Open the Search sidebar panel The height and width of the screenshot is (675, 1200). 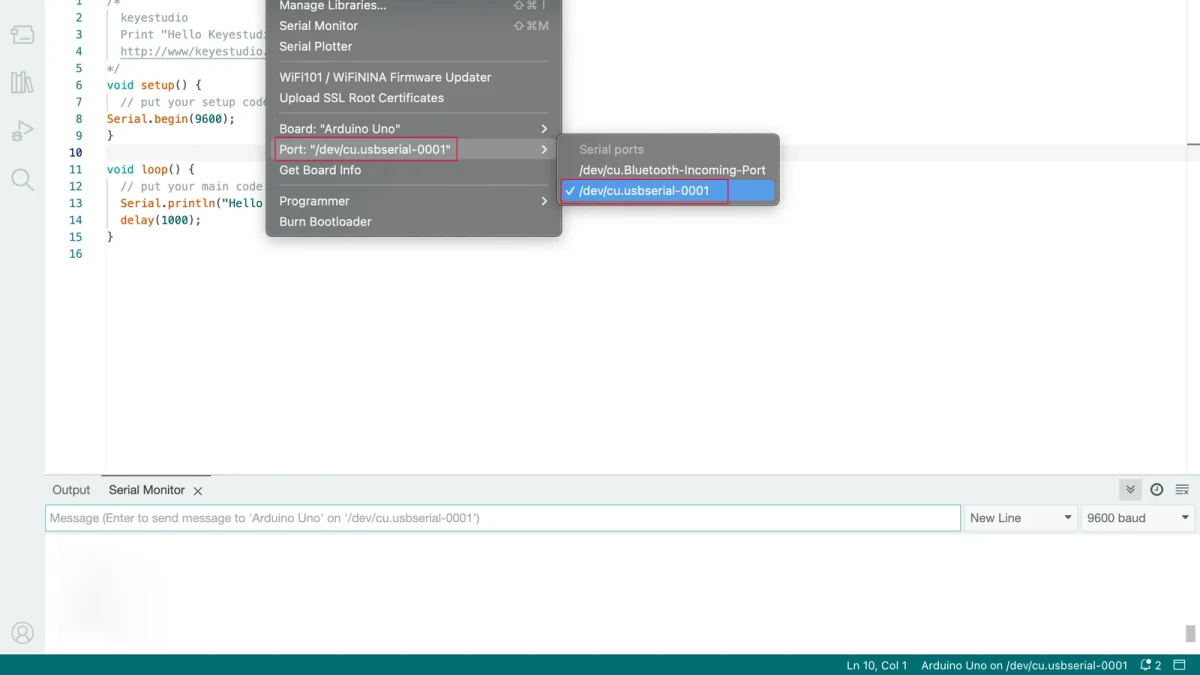pyautogui.click(x=22, y=180)
